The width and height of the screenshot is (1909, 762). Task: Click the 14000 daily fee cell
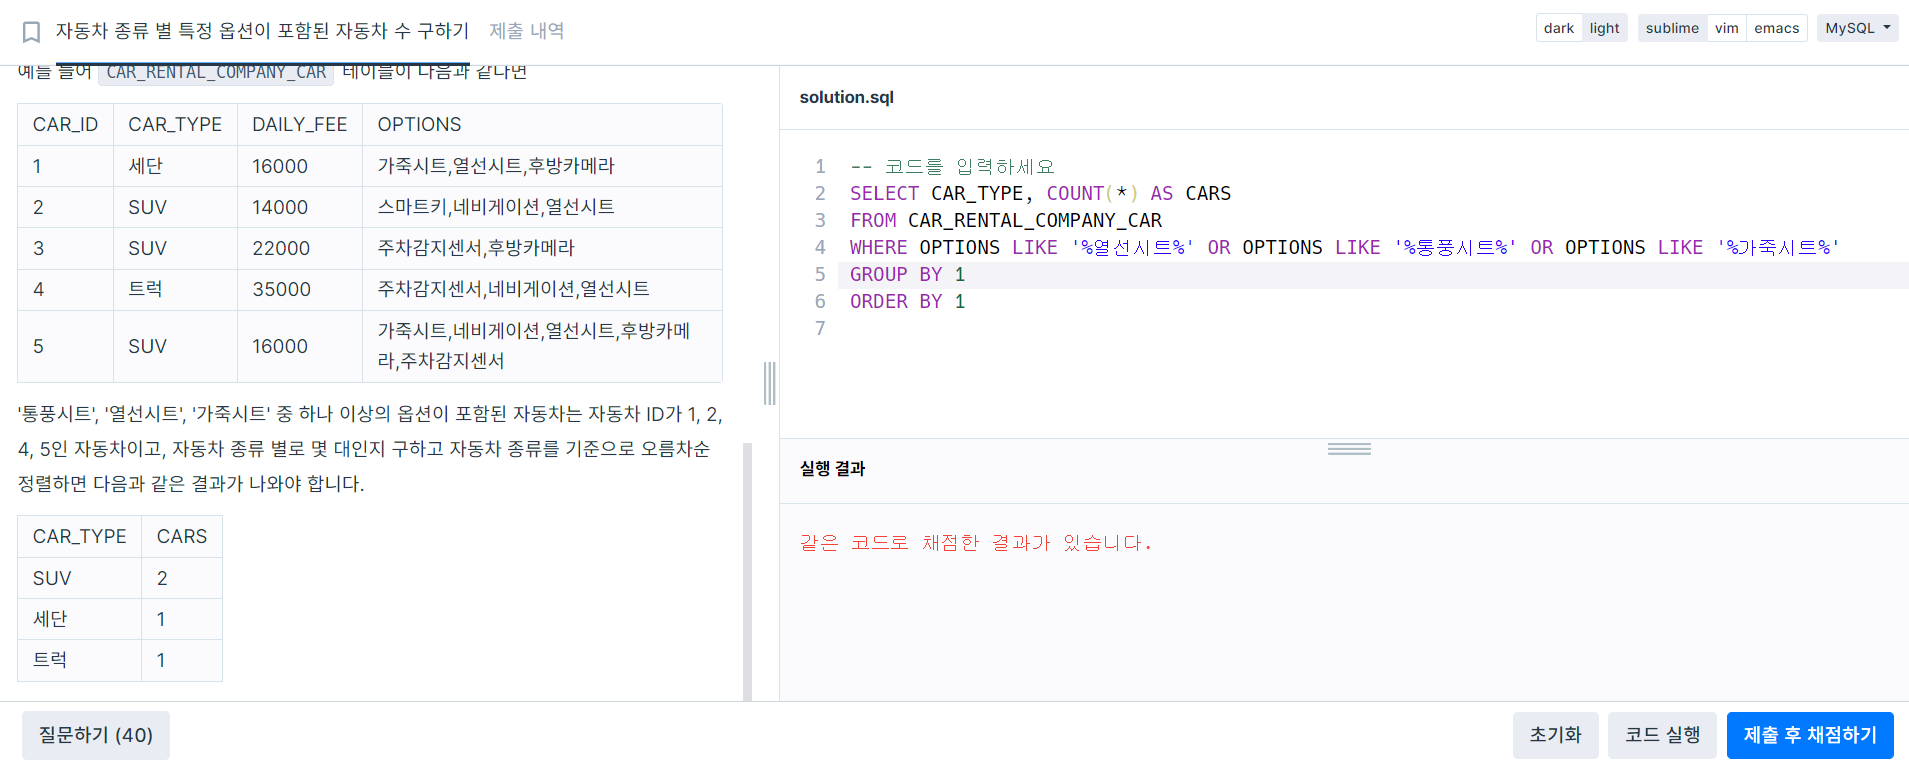(299, 207)
